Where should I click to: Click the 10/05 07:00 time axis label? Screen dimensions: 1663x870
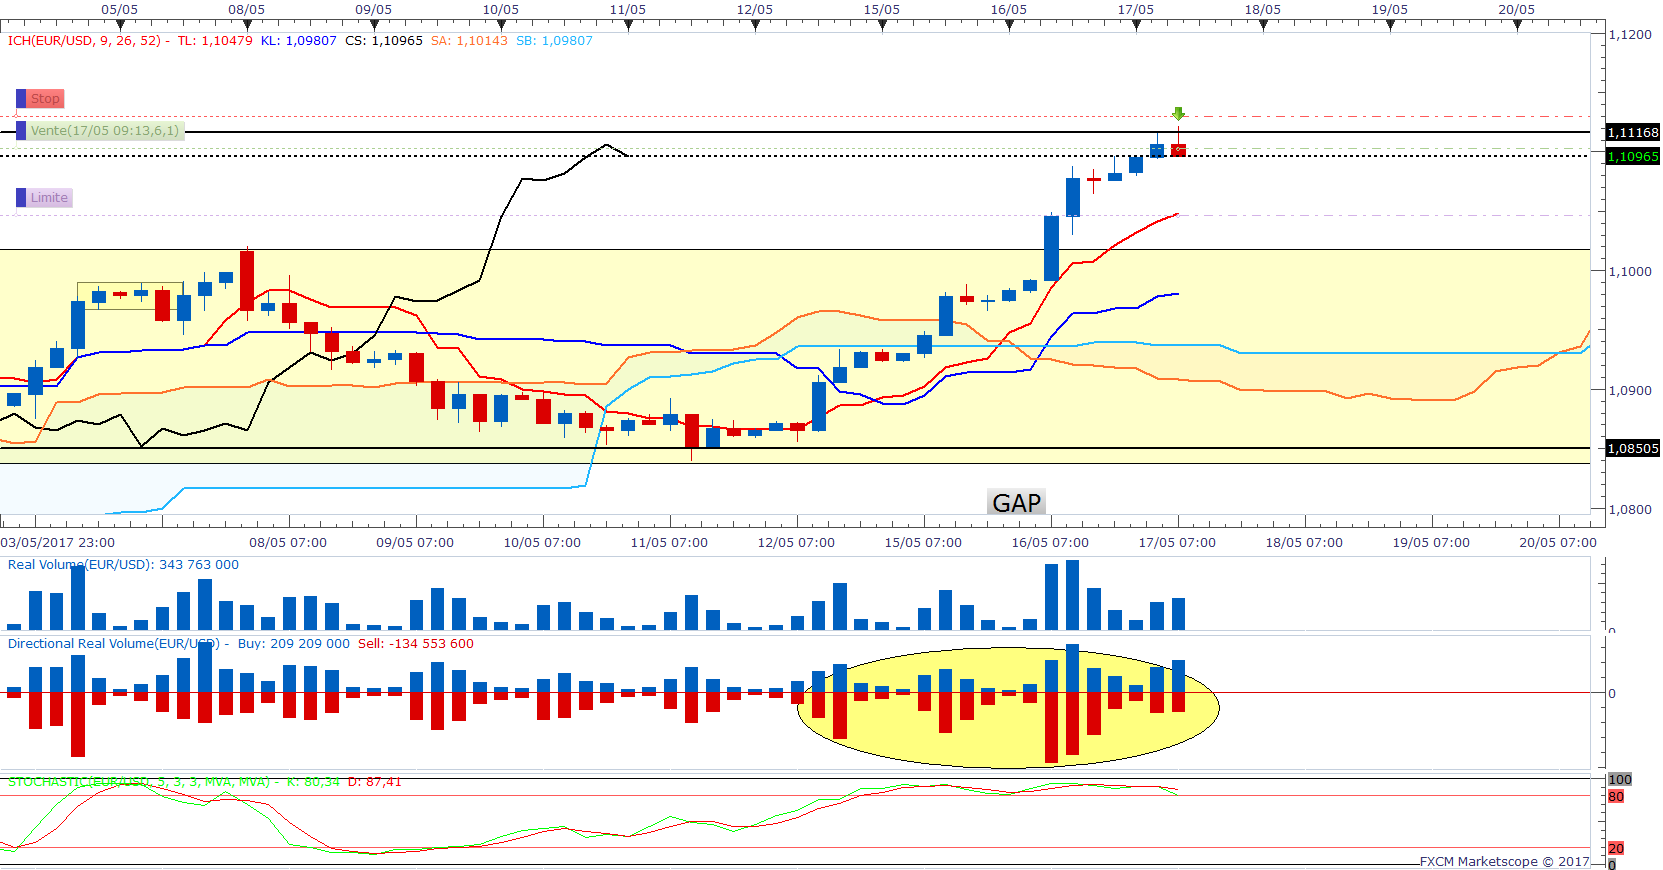tap(542, 543)
